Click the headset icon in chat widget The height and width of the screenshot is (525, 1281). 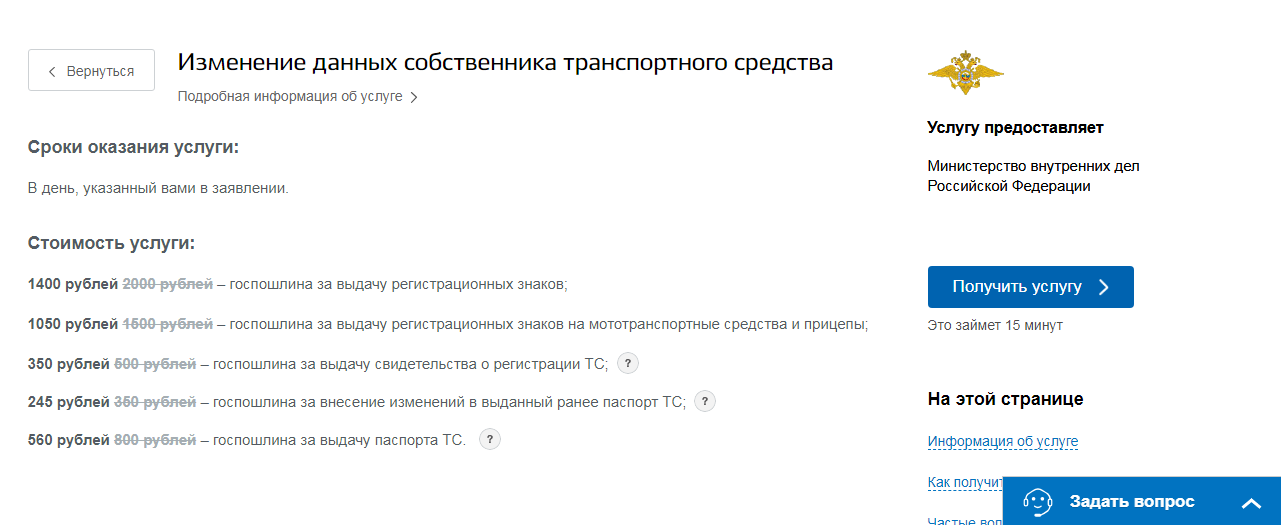click(1038, 502)
